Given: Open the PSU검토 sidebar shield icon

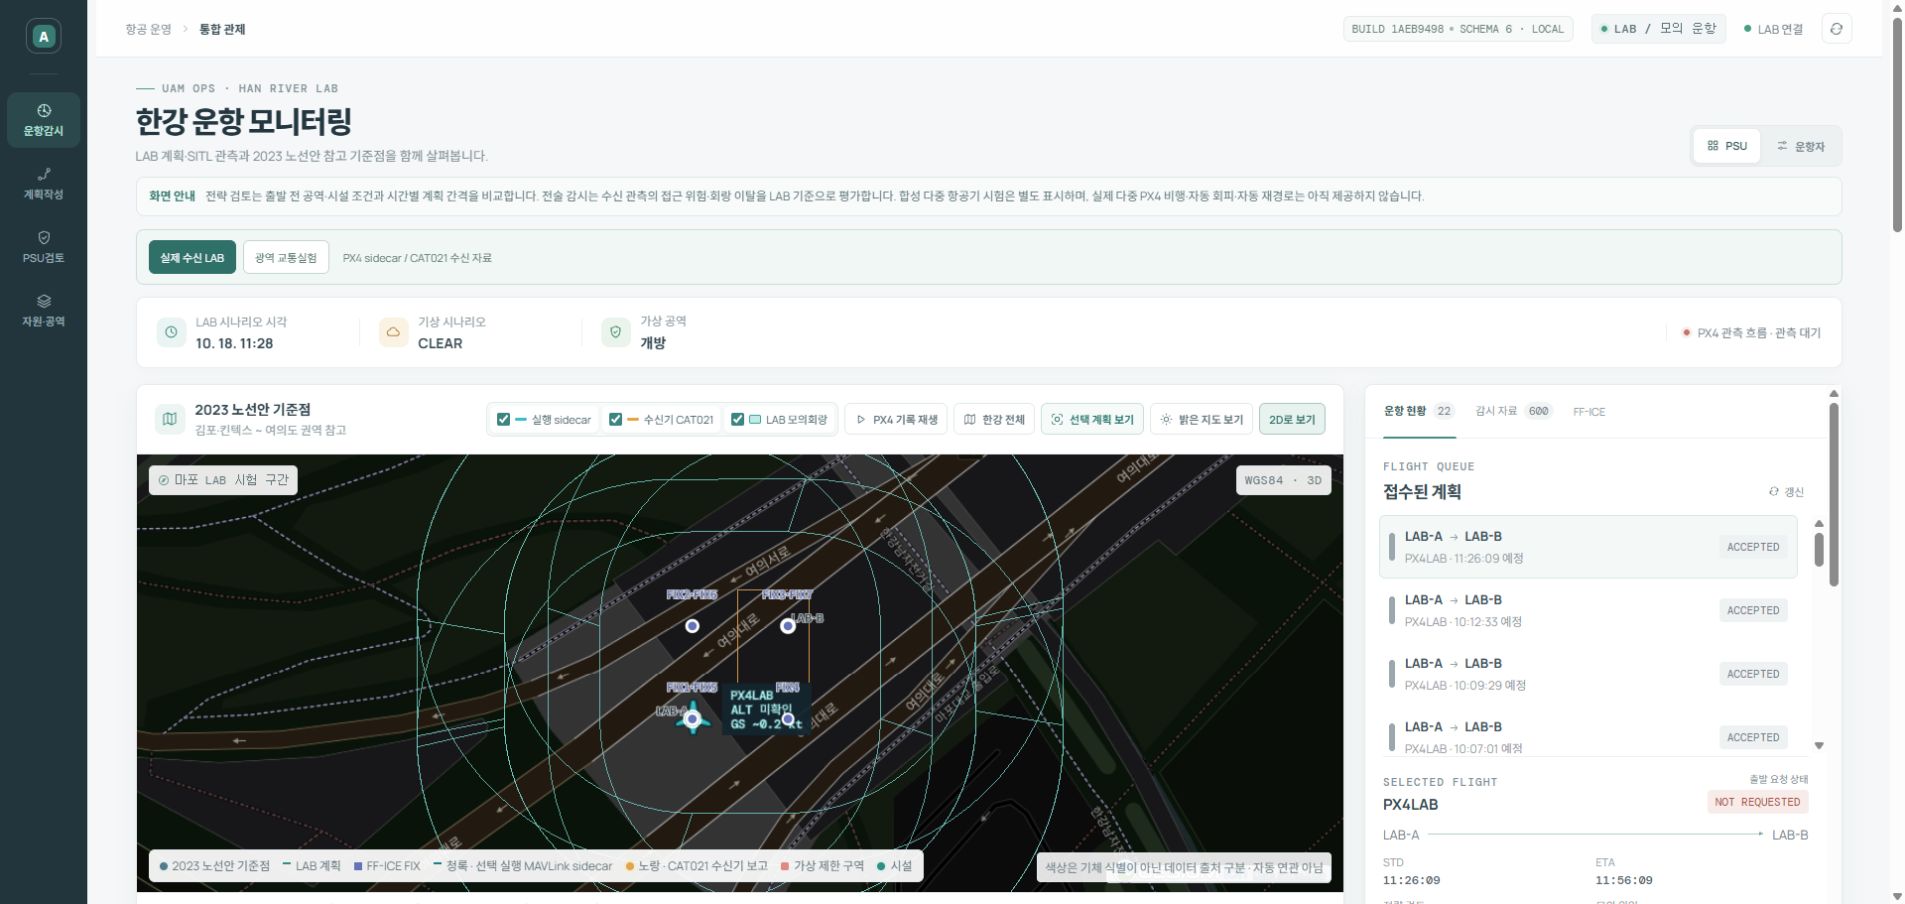Looking at the screenshot, I should pyautogui.click(x=43, y=238).
